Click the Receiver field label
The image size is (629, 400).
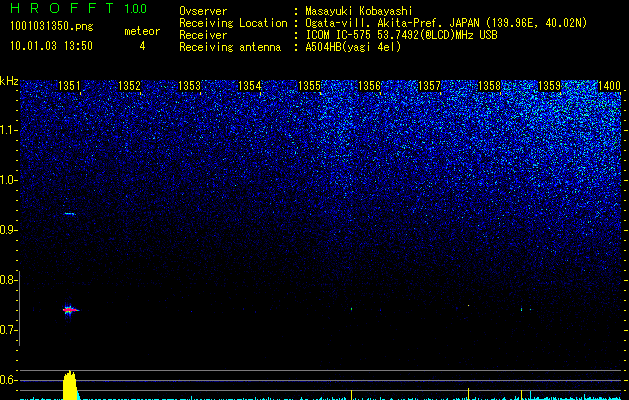(203, 35)
